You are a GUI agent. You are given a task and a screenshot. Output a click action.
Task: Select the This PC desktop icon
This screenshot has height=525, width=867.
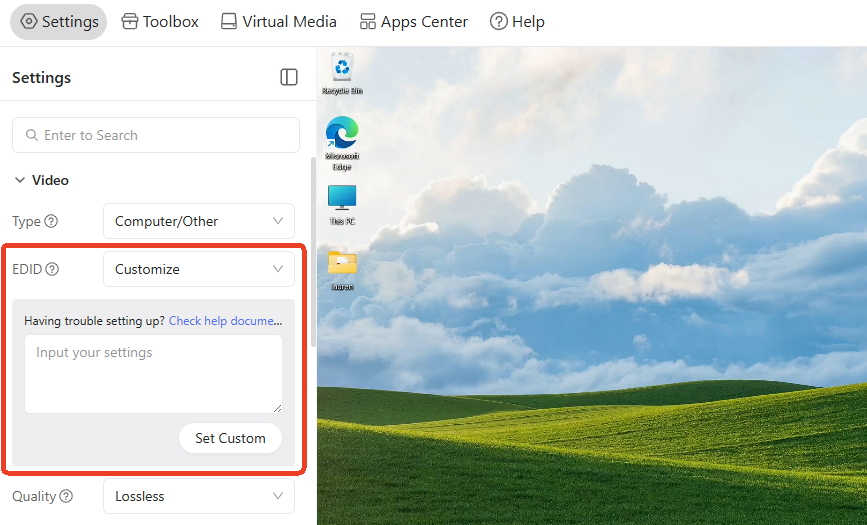coord(342,204)
